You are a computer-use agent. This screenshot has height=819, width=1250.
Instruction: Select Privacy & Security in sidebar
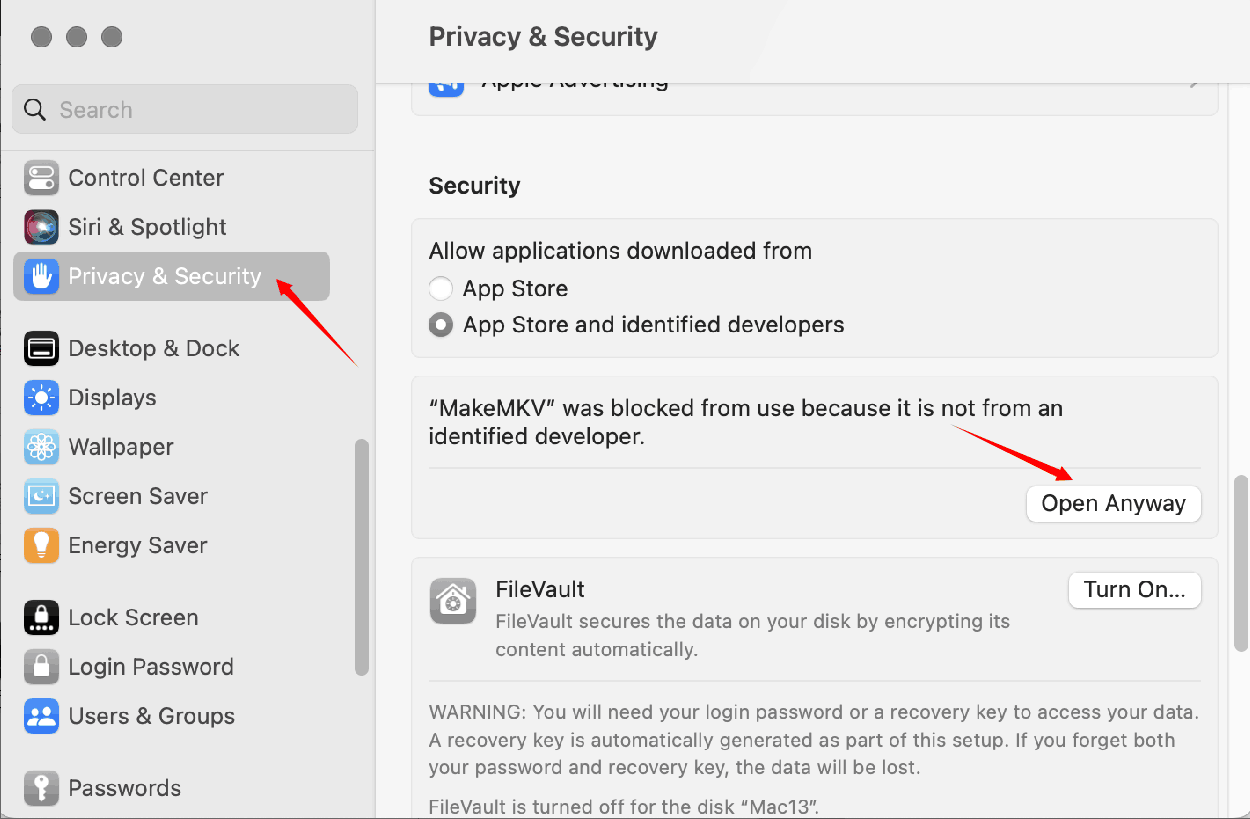click(165, 276)
